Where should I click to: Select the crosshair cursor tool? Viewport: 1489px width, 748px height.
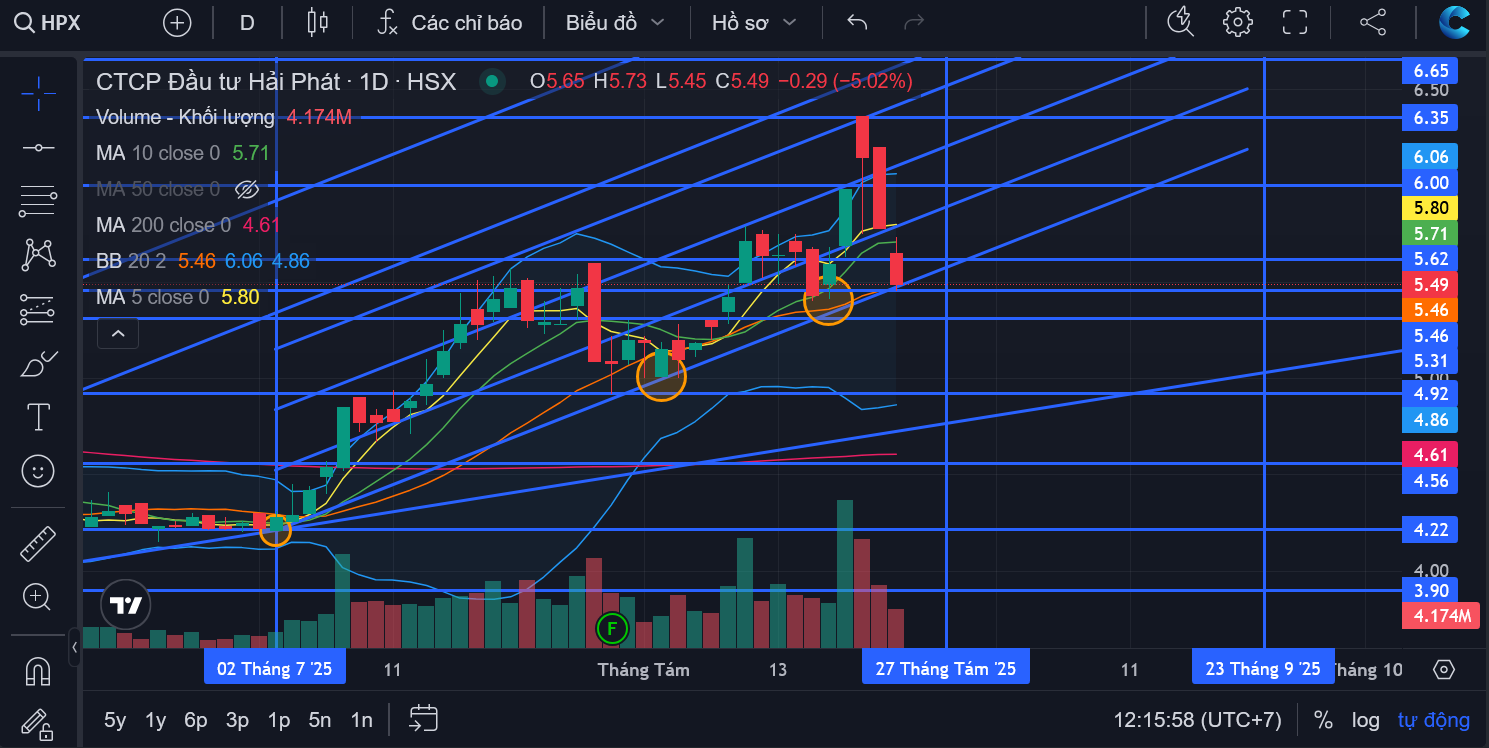[38, 93]
